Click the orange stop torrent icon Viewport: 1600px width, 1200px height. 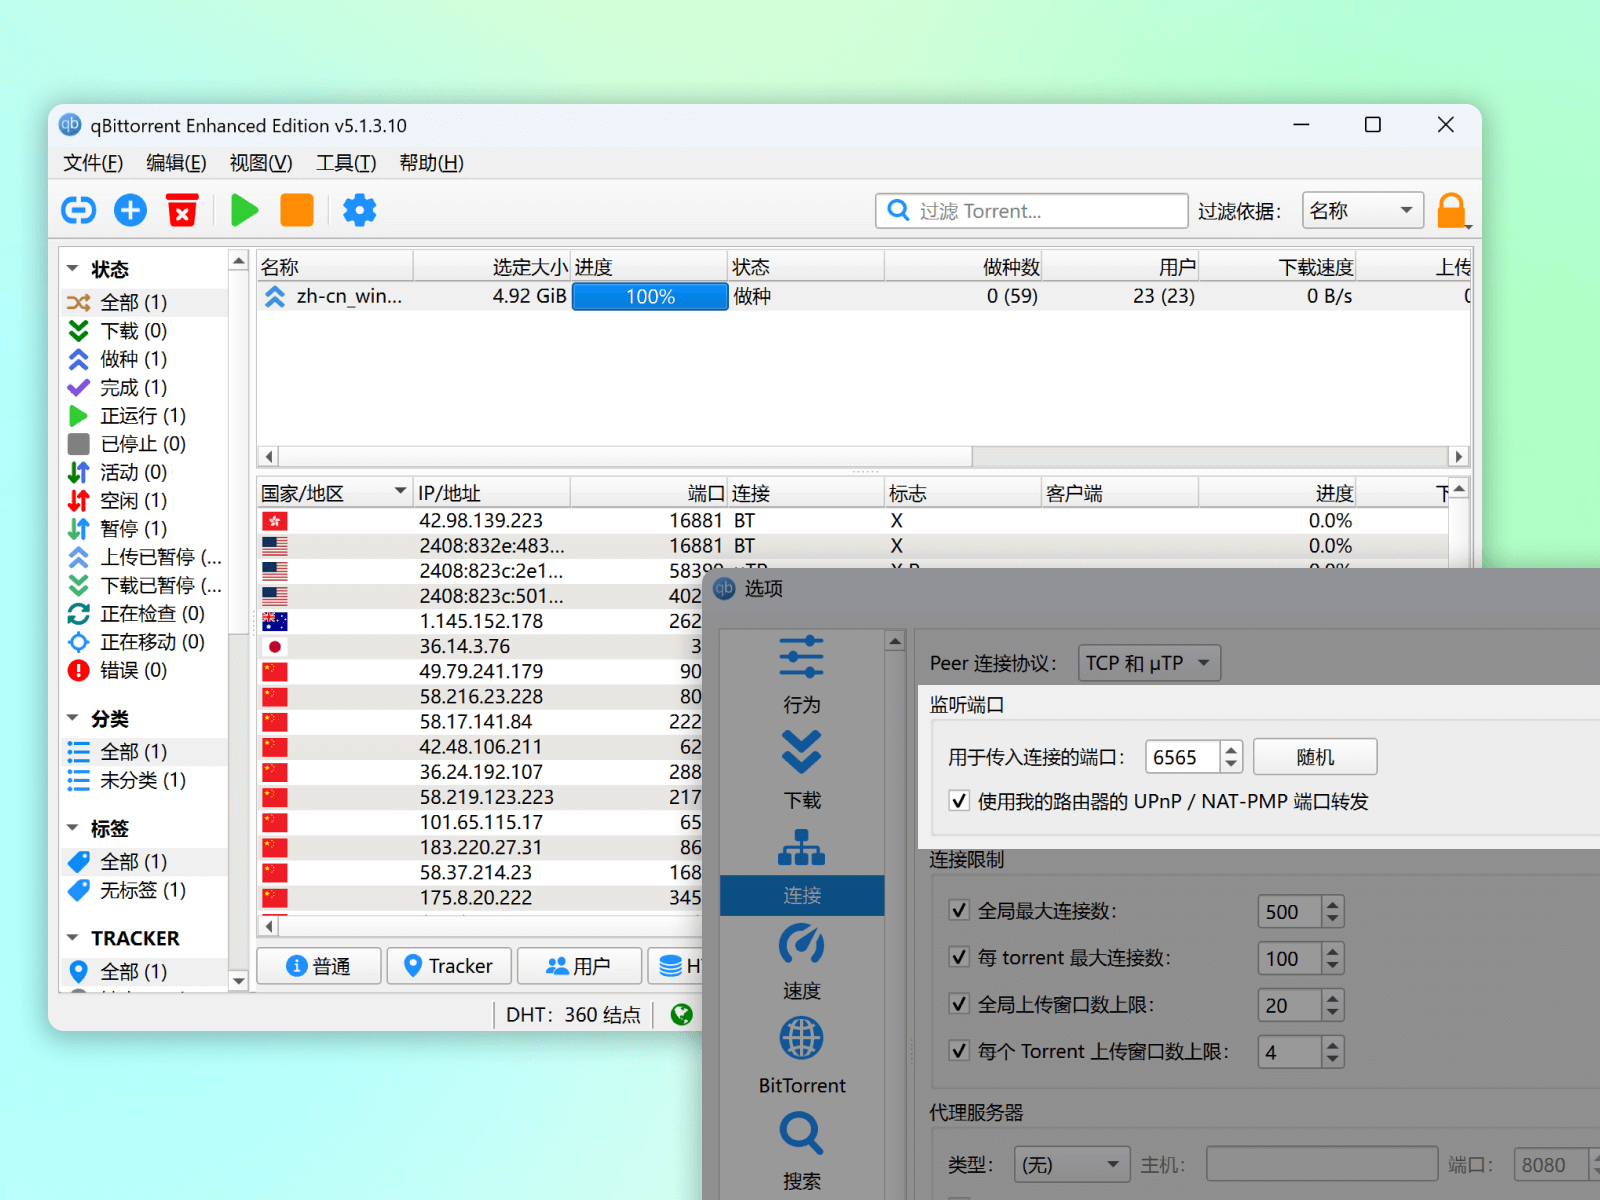pyautogui.click(x=297, y=211)
